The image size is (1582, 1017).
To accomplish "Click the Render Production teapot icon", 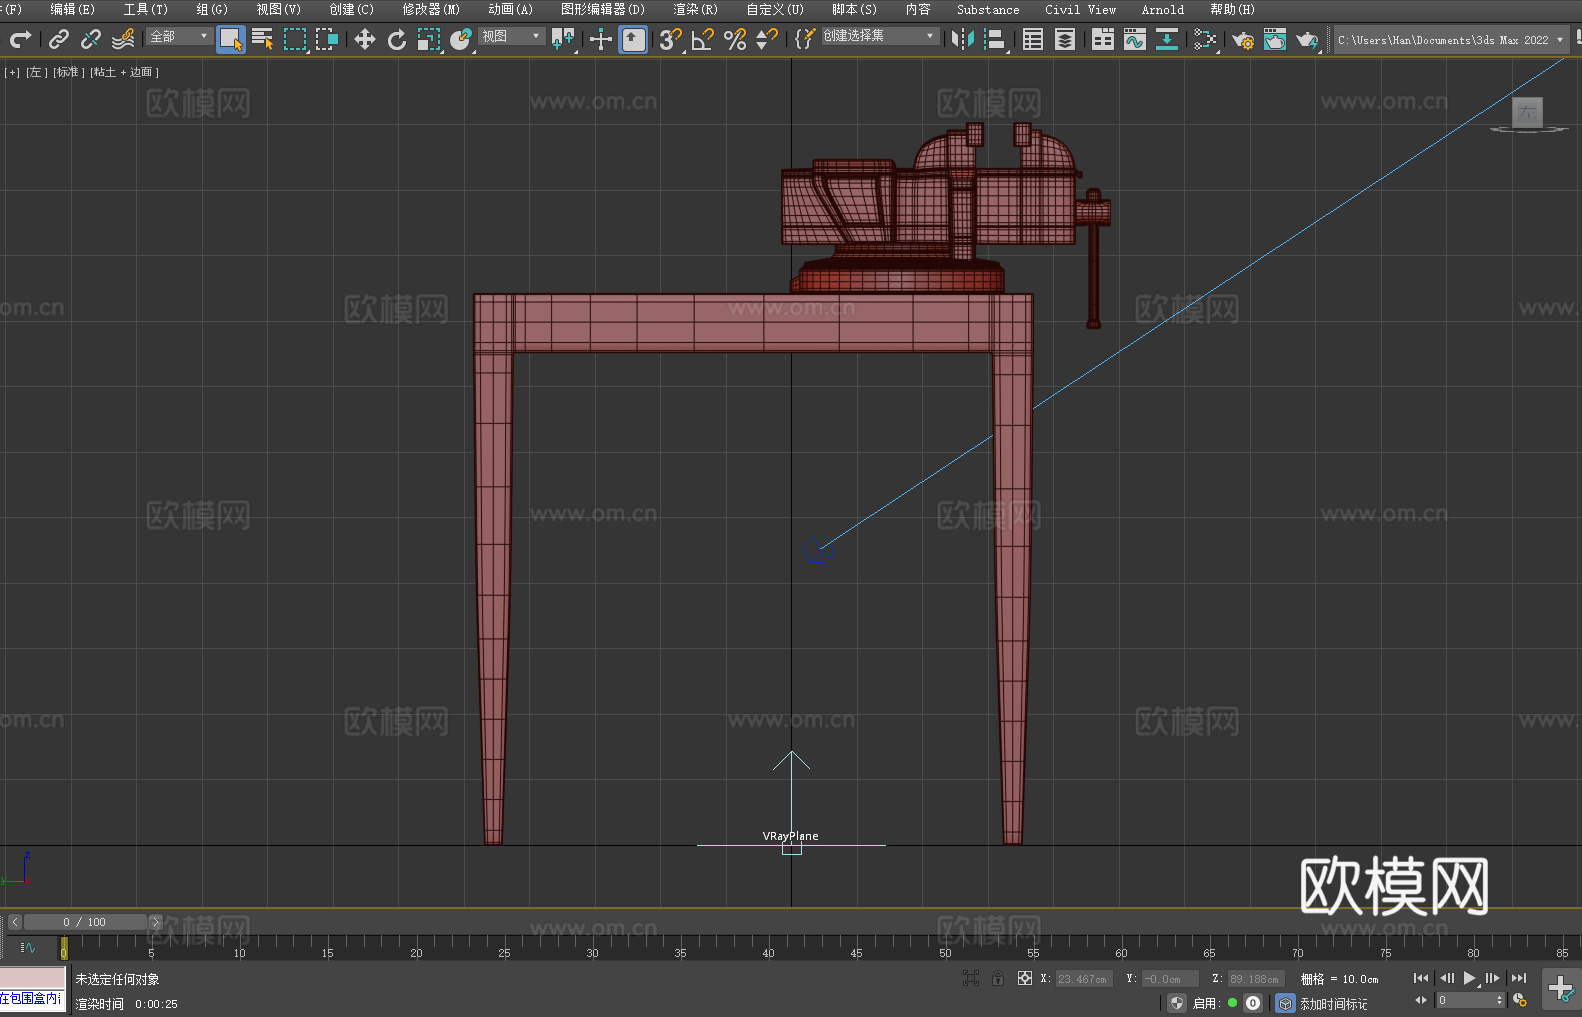I will (x=1307, y=39).
